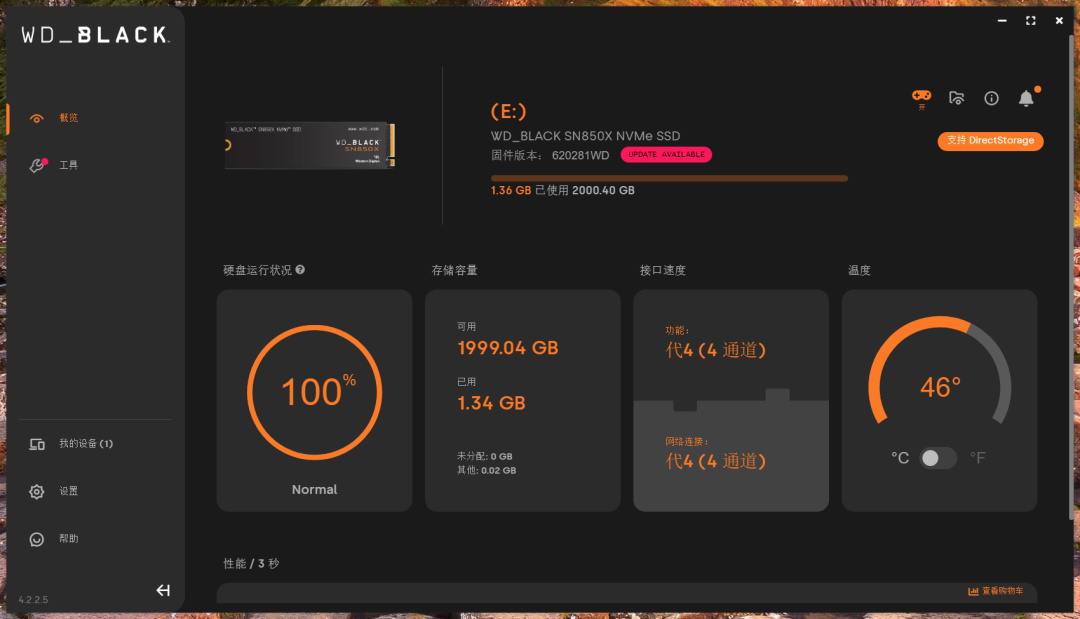Click the question mark beside 硬盘运行状况
Screen dimensions: 1080x619
[300, 270]
